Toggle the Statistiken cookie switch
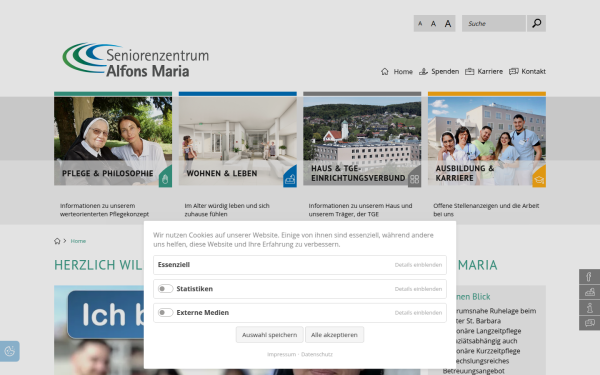This screenshot has height=375, width=600. [x=166, y=289]
